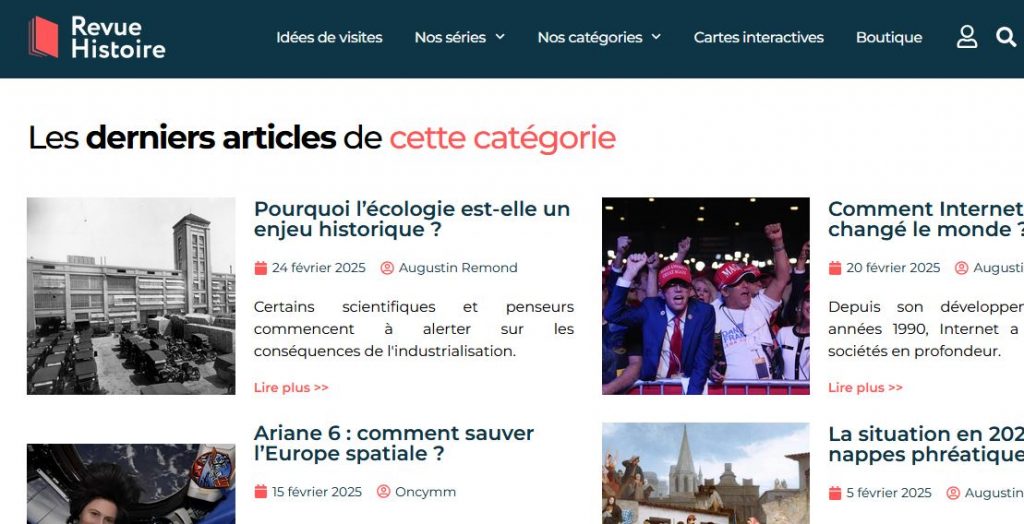
Task: Open Idées de visites menu item
Action: coord(329,38)
